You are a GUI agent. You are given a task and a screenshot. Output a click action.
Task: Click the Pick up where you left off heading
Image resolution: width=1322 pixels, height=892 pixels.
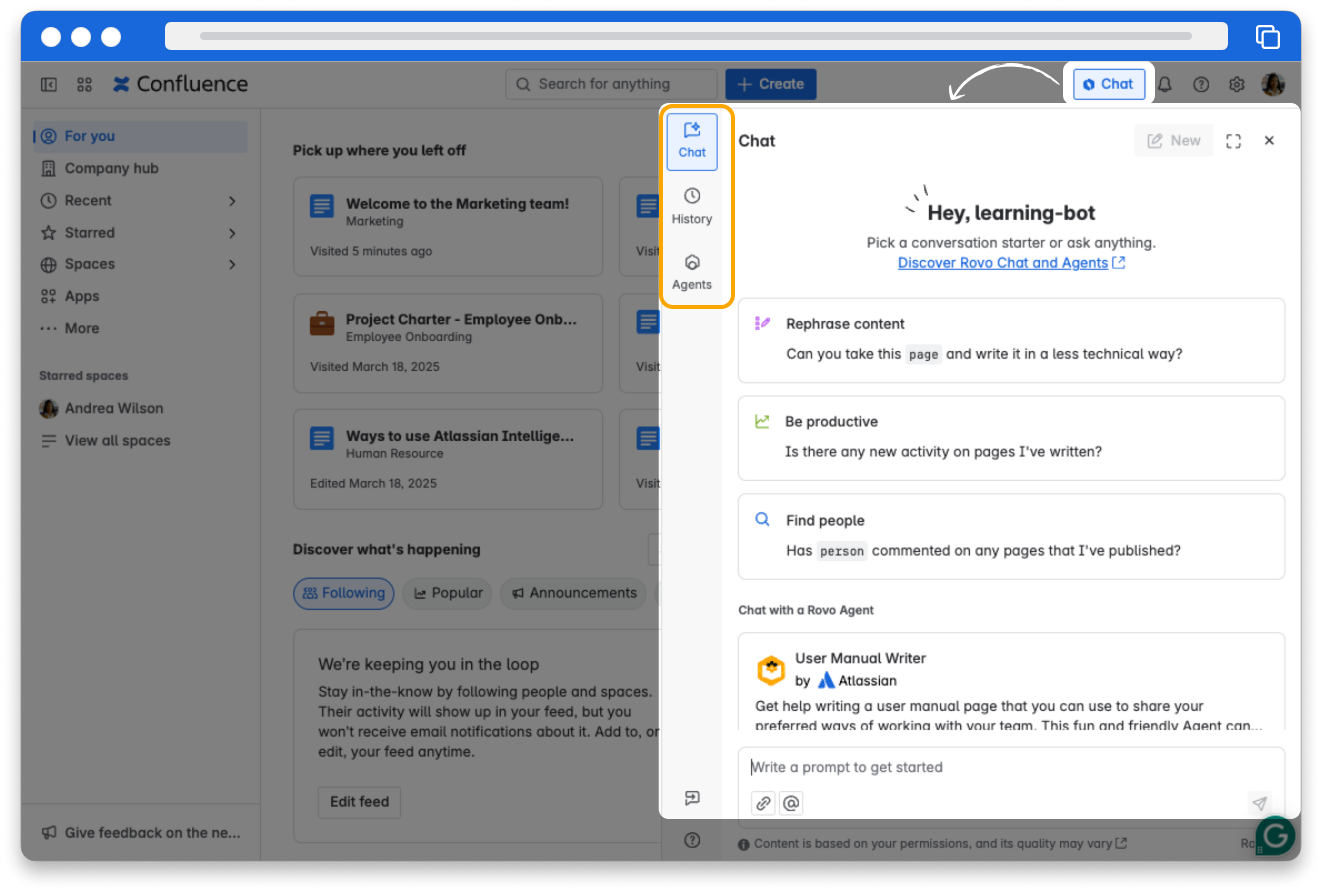[380, 151]
